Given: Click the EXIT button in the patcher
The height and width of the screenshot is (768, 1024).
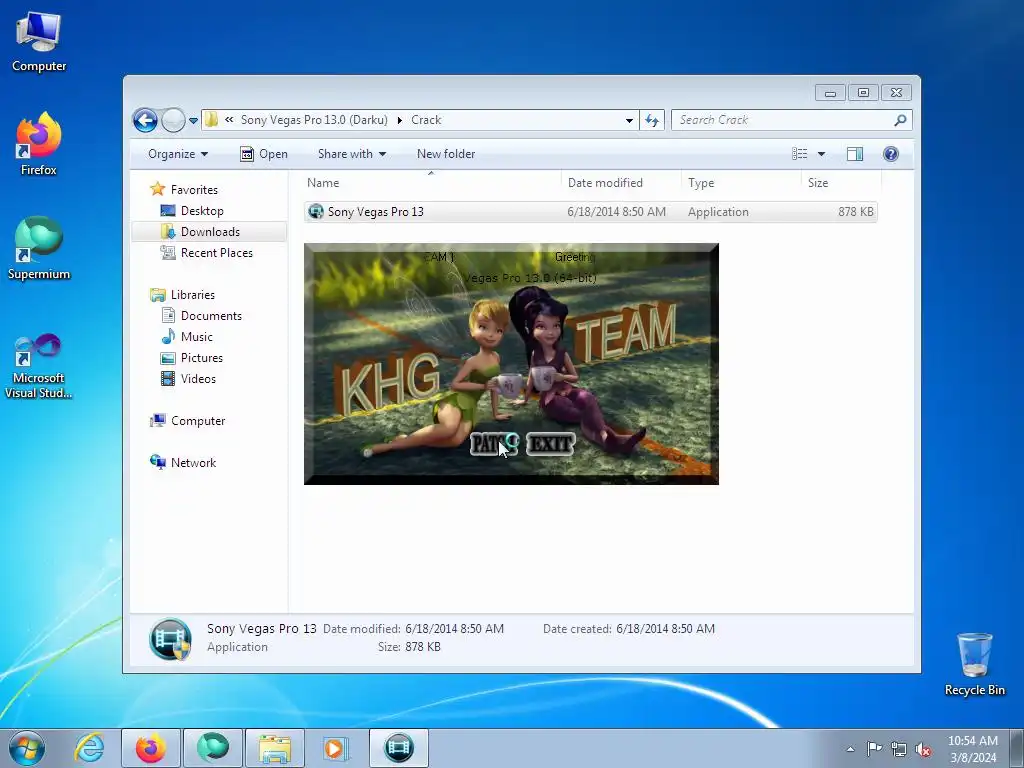Looking at the screenshot, I should coord(551,444).
